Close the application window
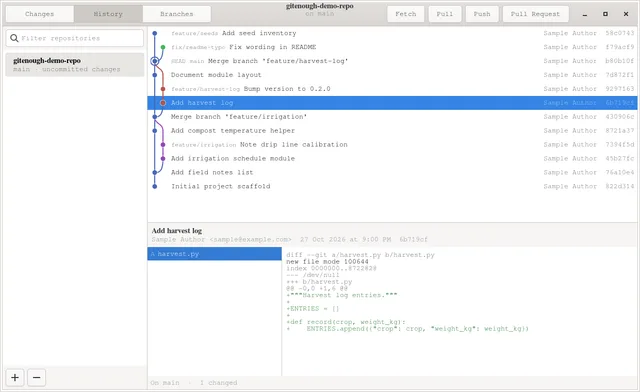640x392 pixels. tap(626, 14)
